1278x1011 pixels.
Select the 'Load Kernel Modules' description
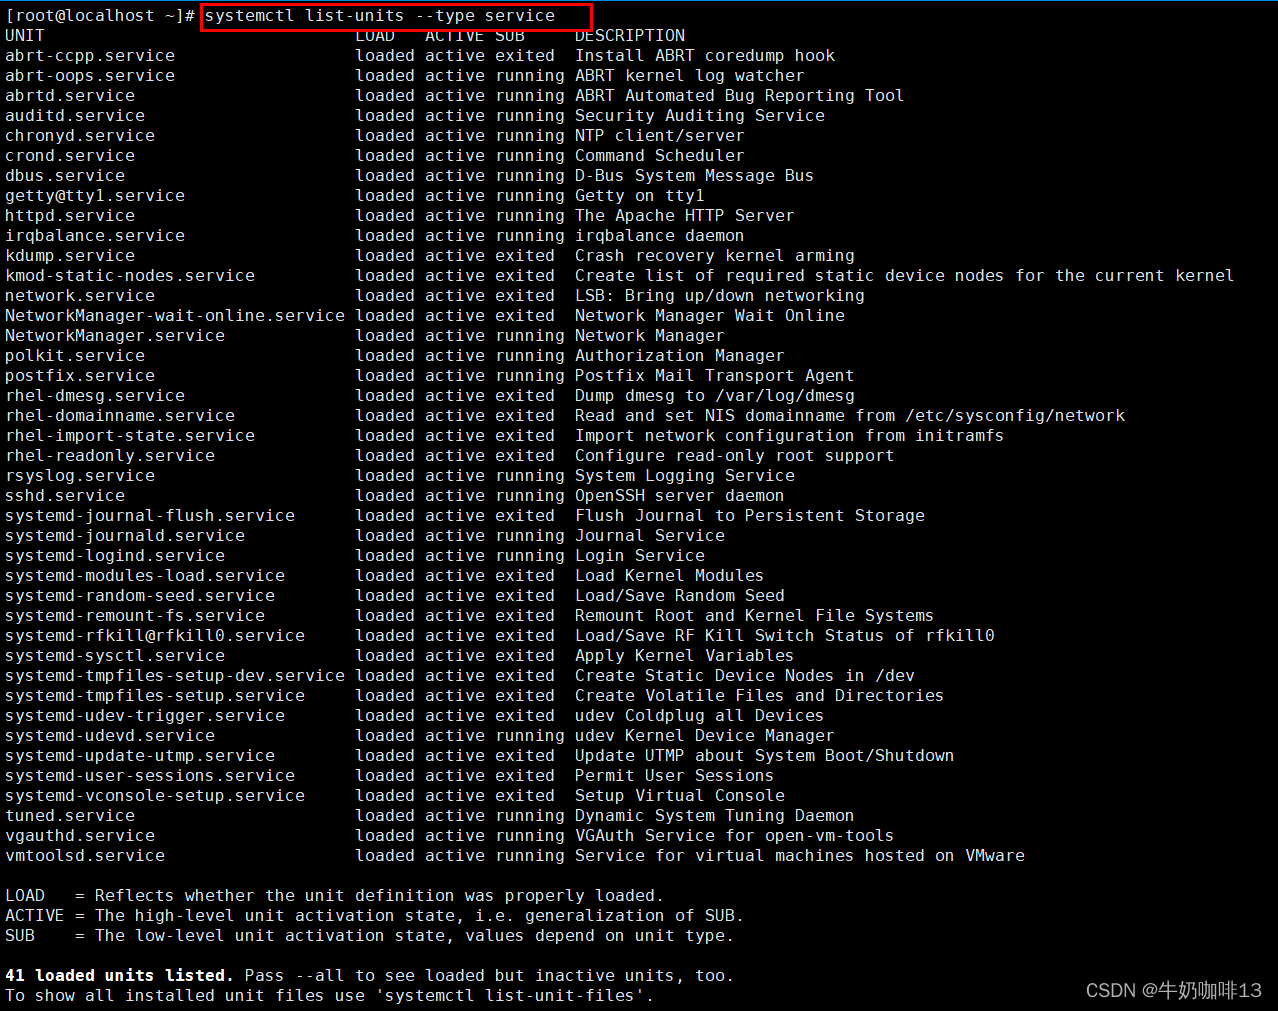coord(670,576)
